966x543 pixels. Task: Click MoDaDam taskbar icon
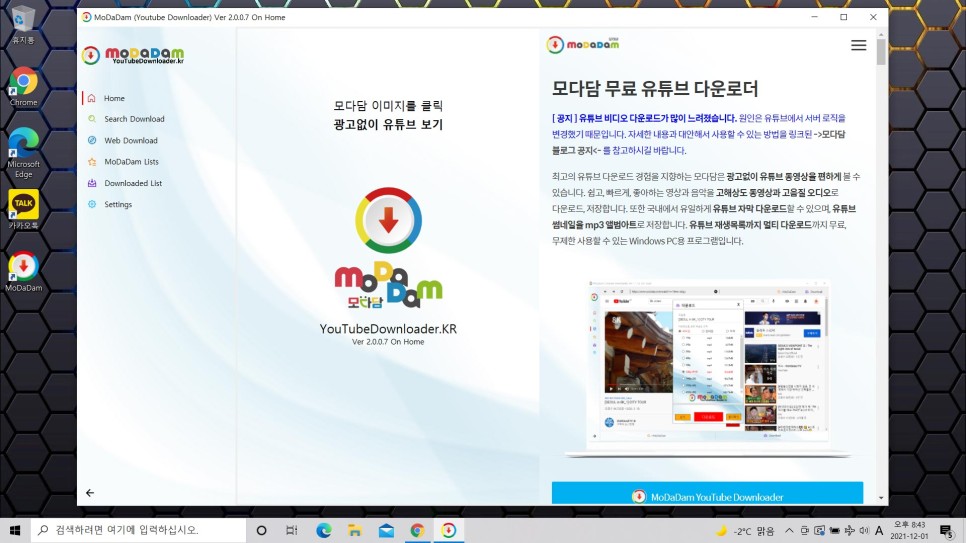click(x=449, y=530)
